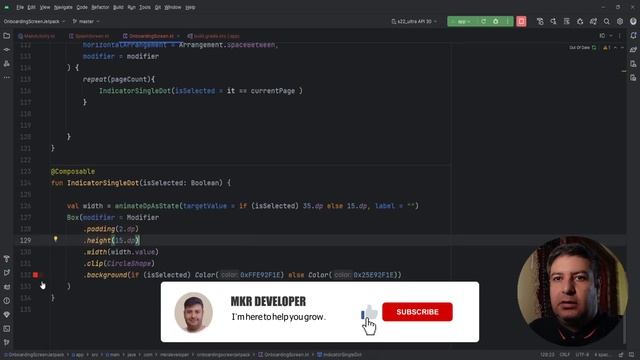This screenshot has width=640, height=360.
Task: Open the Device Manager sidebar icon
Action: click(633, 64)
